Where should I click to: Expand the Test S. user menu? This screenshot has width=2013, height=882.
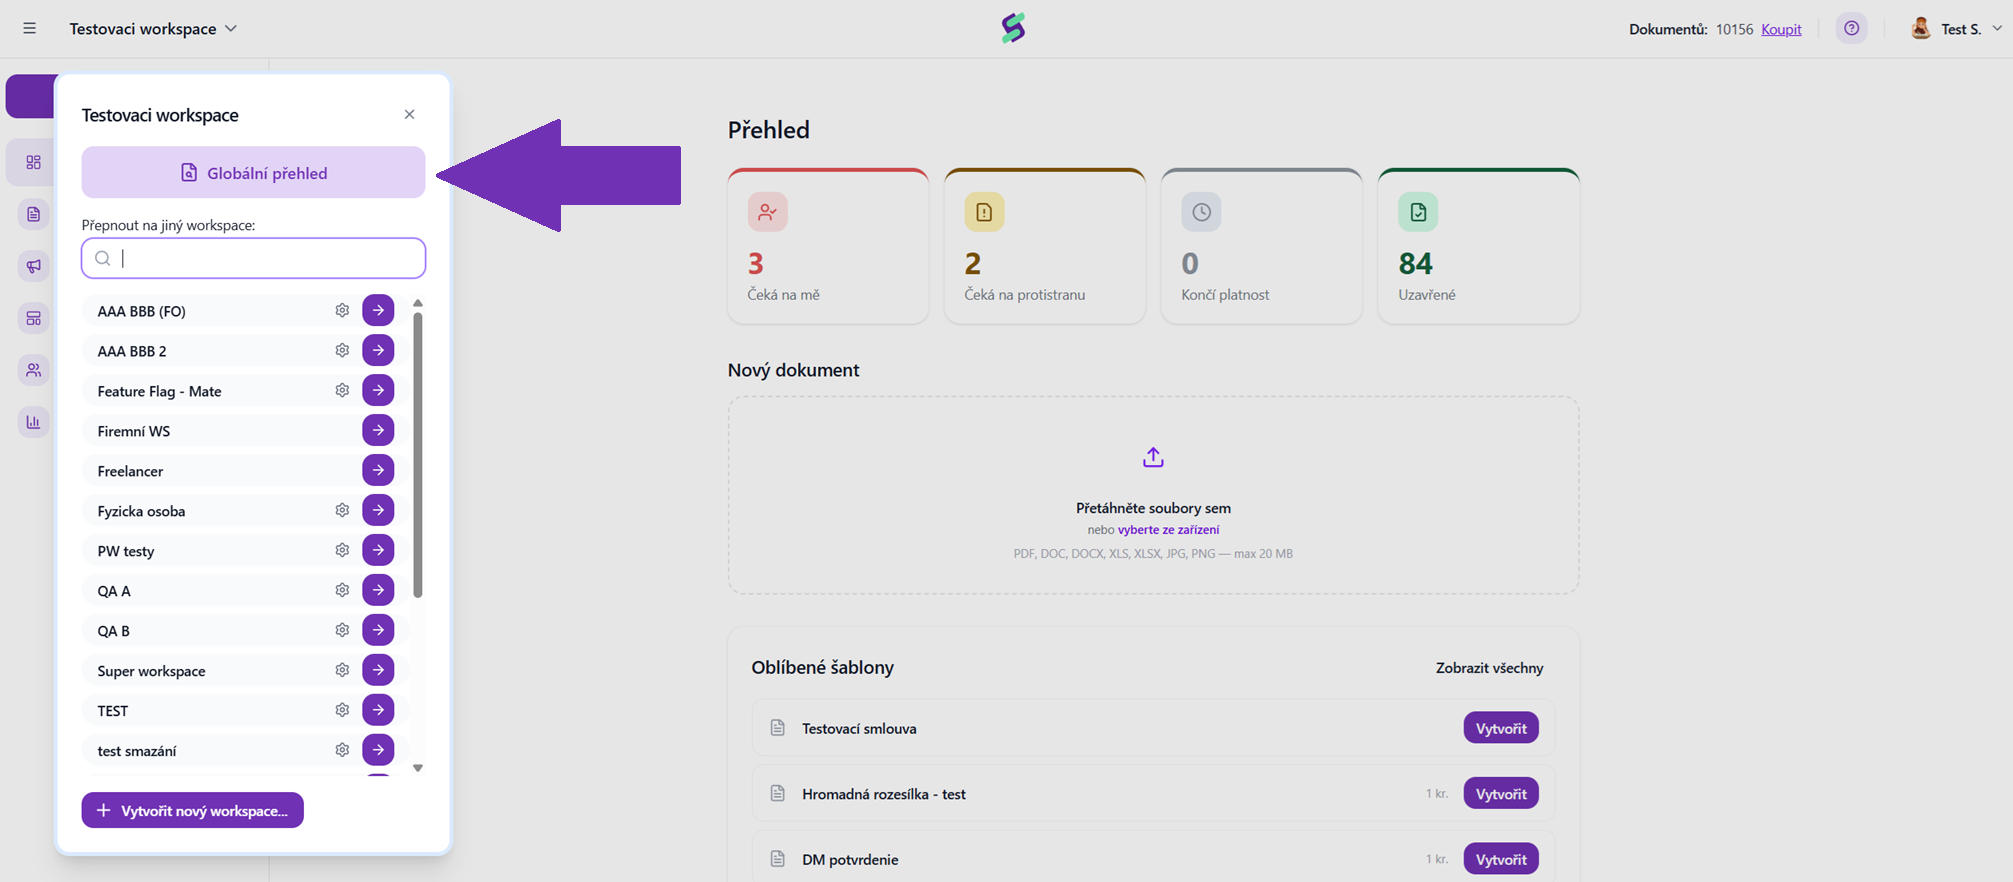coord(1956,29)
